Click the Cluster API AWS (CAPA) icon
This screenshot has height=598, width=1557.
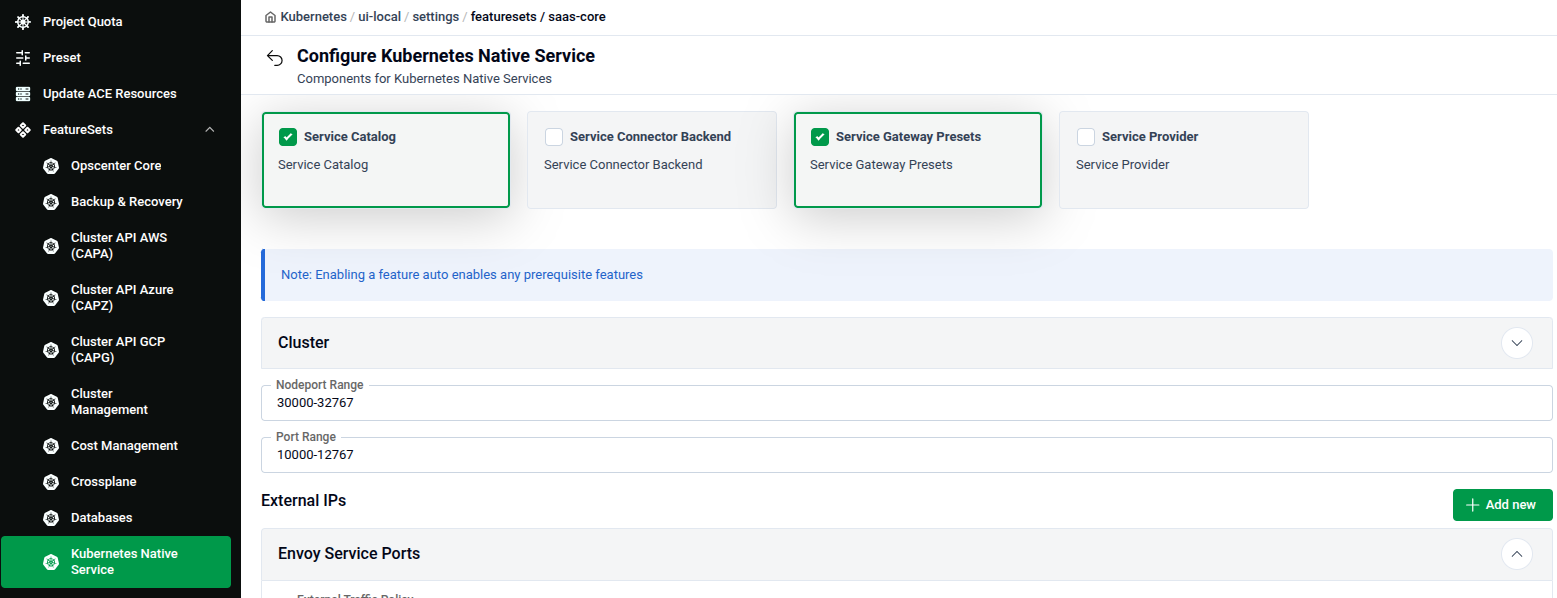pyautogui.click(x=51, y=246)
